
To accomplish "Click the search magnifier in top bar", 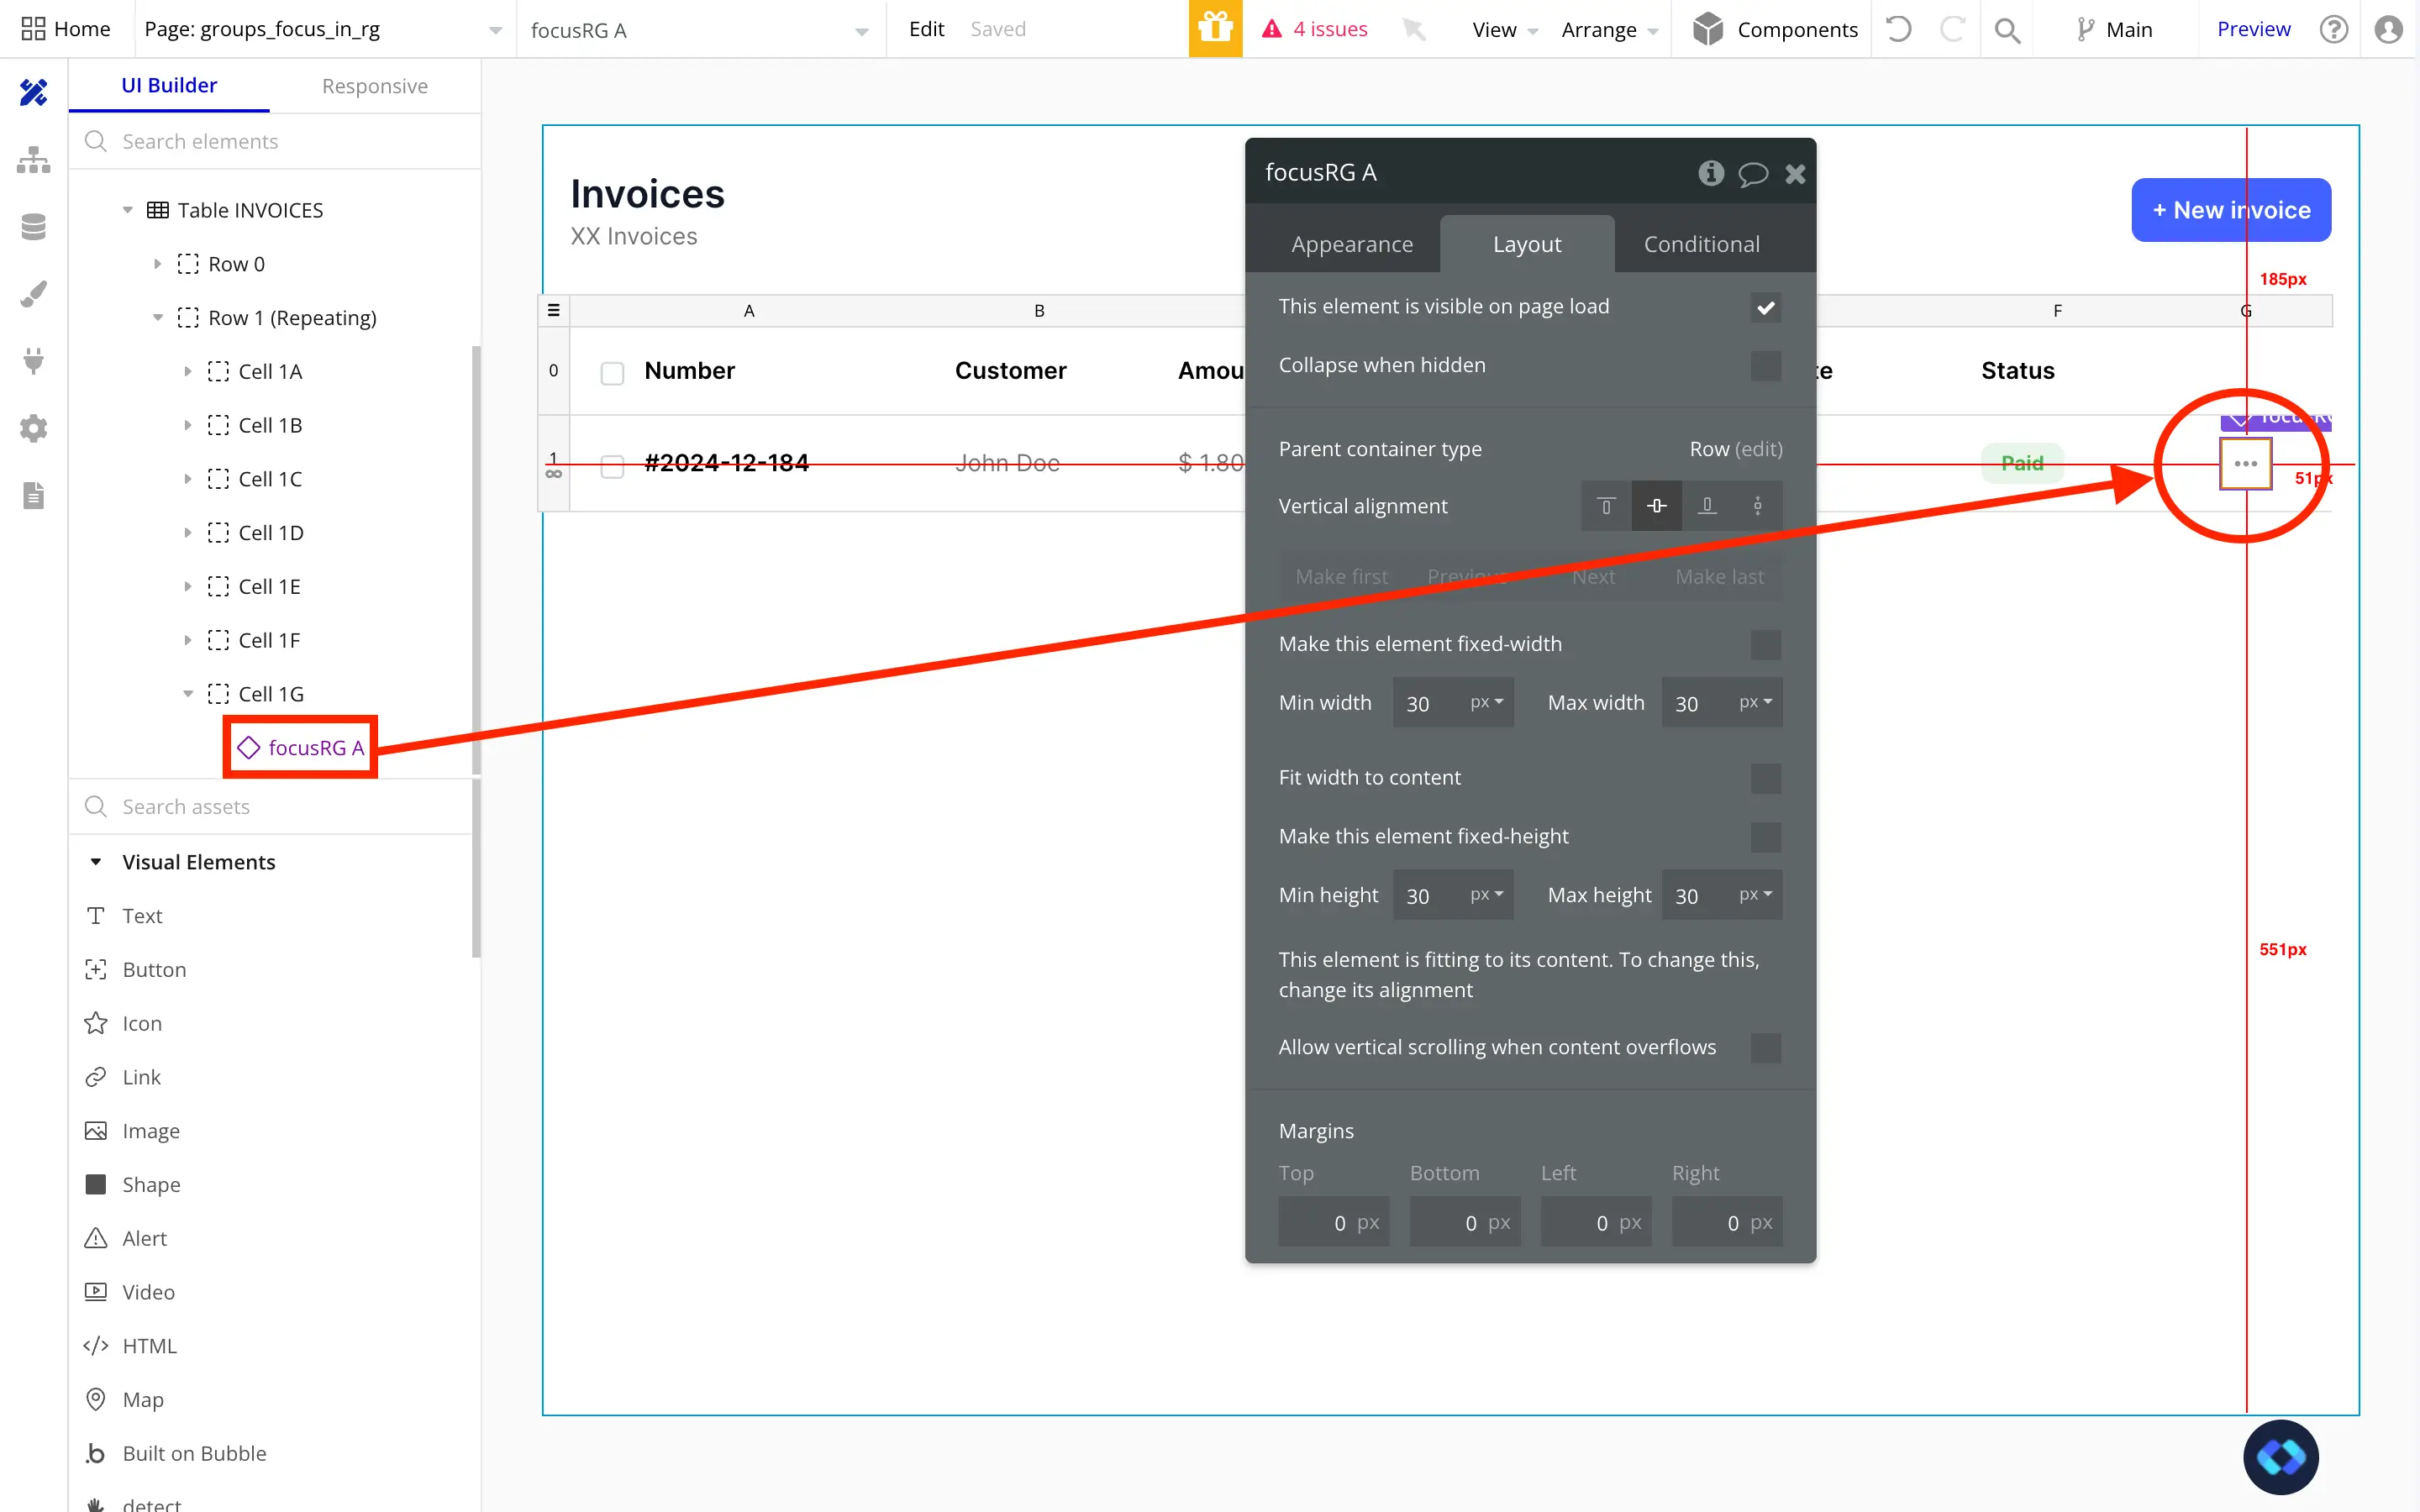I will [x=2006, y=30].
